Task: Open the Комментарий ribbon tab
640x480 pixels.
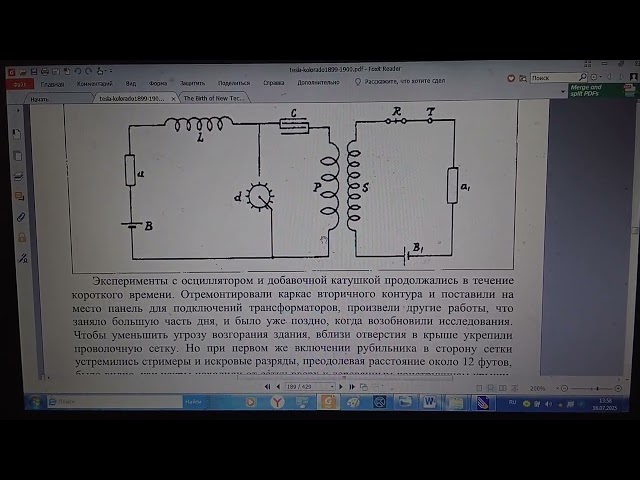Action: coord(94,83)
